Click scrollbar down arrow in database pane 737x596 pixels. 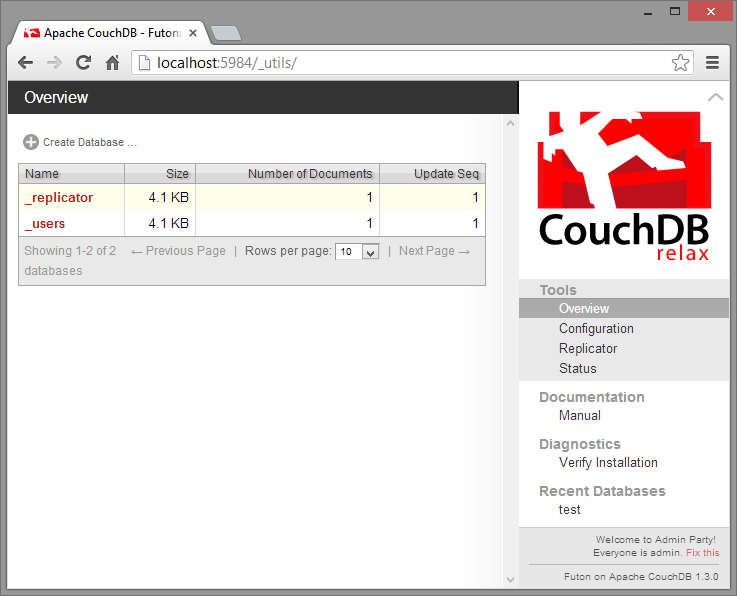510,580
